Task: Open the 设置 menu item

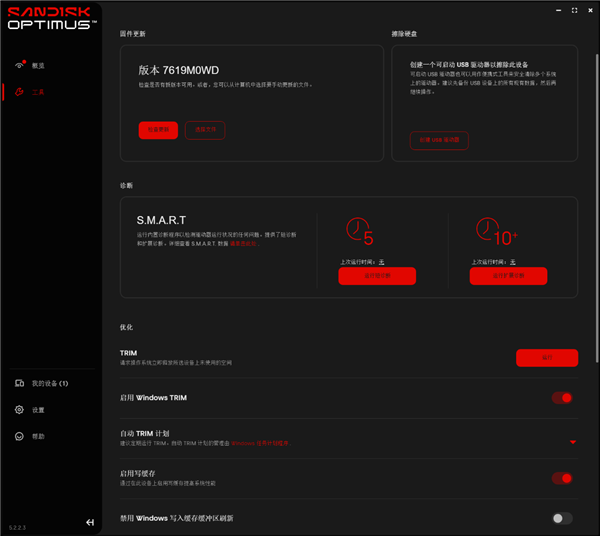Action: coord(38,410)
